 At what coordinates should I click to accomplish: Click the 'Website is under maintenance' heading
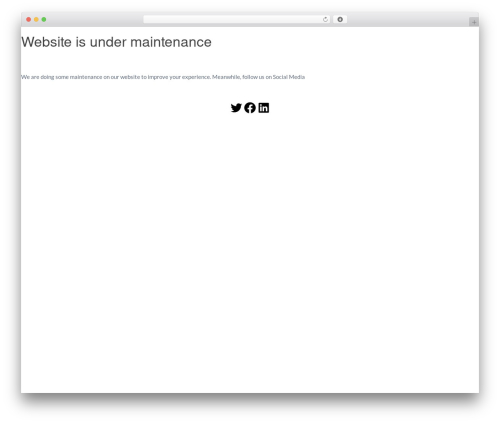[116, 42]
